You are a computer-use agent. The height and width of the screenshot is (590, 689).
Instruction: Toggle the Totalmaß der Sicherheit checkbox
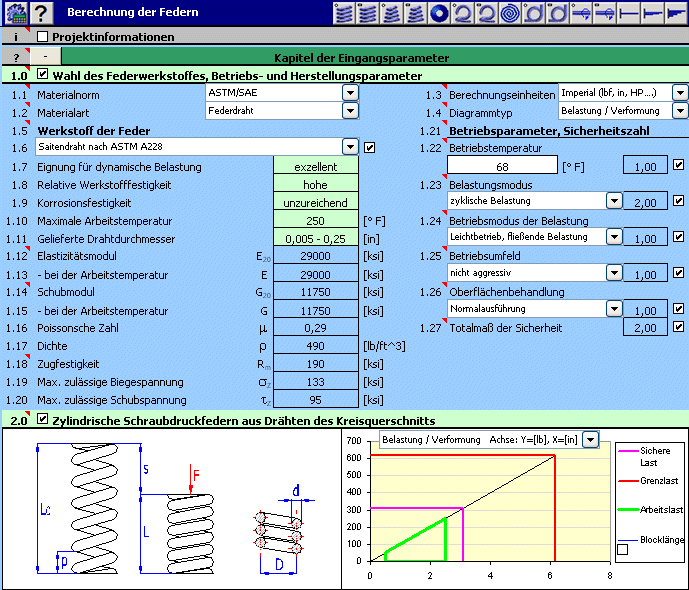pyautogui.click(x=678, y=326)
